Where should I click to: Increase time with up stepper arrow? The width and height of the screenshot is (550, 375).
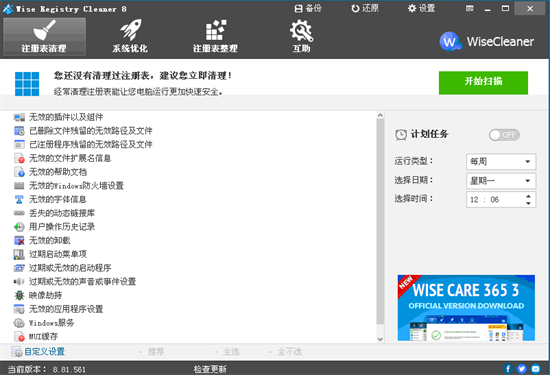click(x=528, y=196)
